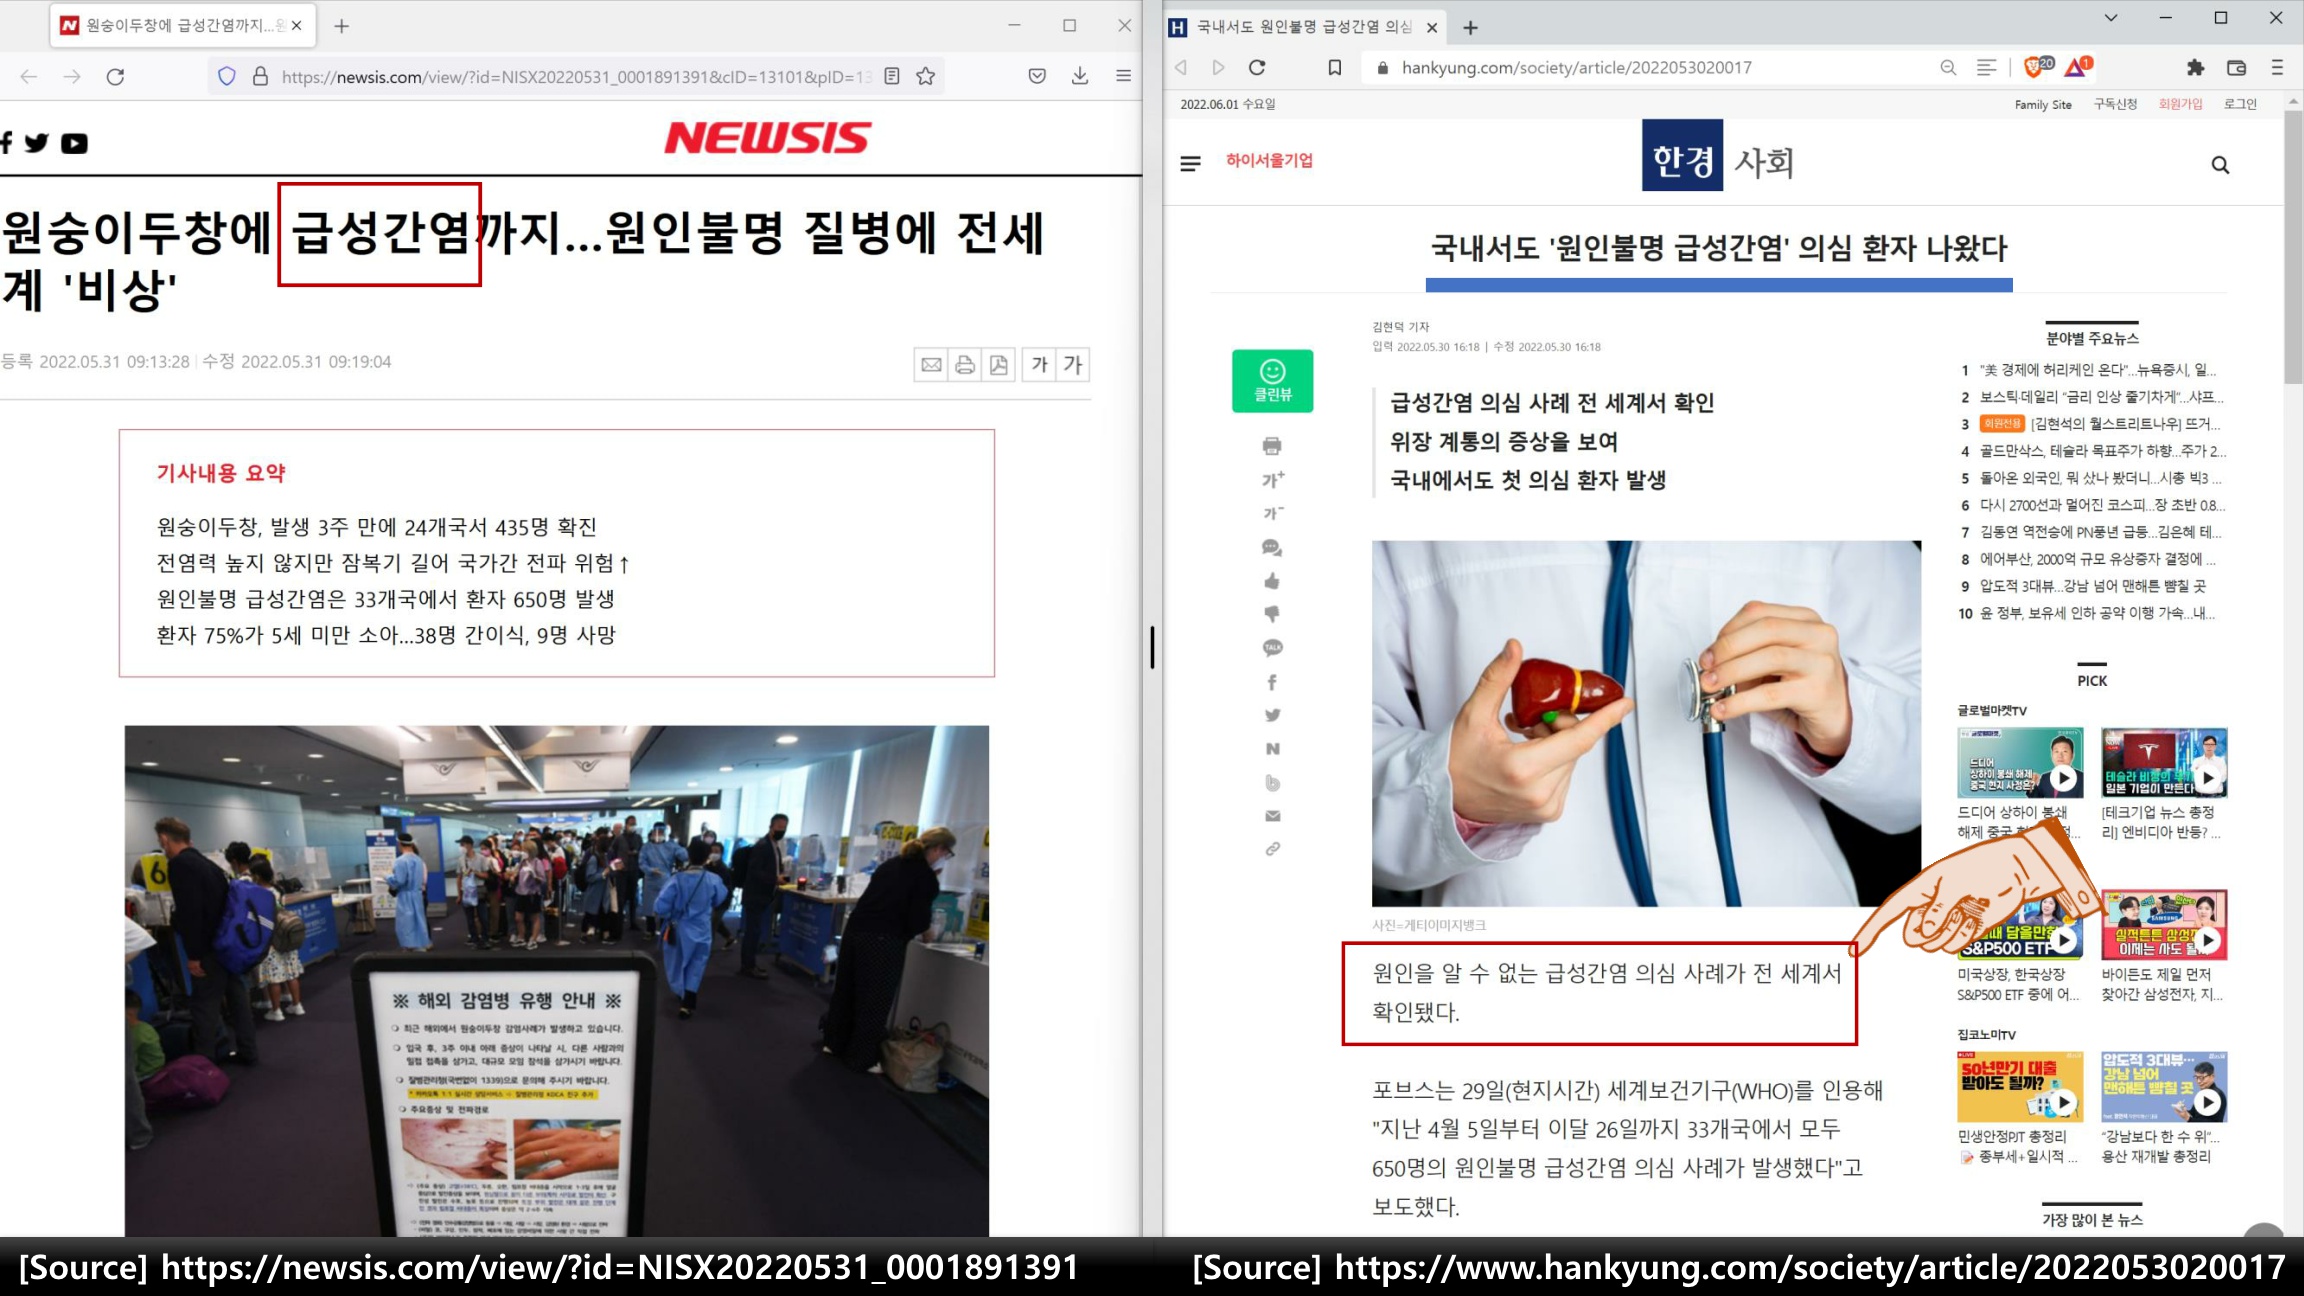Screen dimensions: 2304x1296
Task: Share Hankyung article via Band icon
Action: coord(1272,782)
